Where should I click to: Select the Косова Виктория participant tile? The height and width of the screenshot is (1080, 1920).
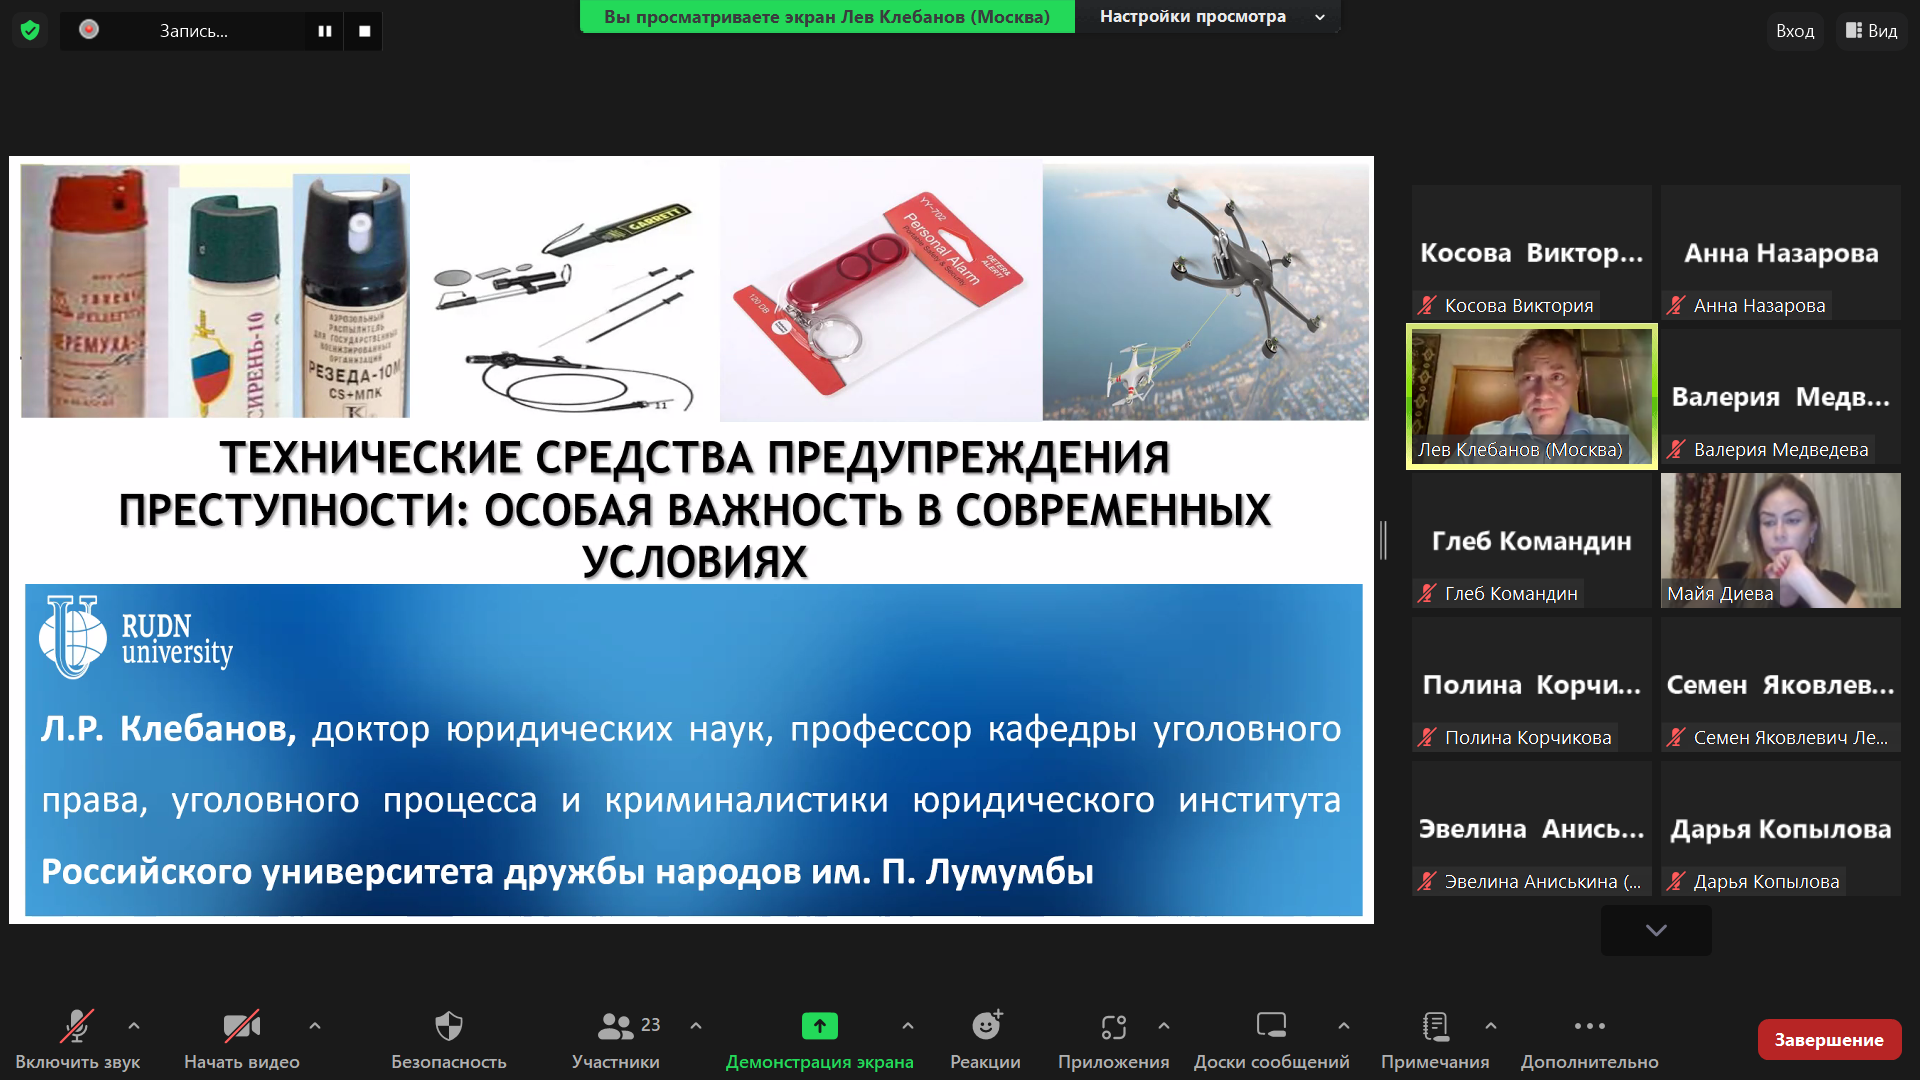point(1531,252)
